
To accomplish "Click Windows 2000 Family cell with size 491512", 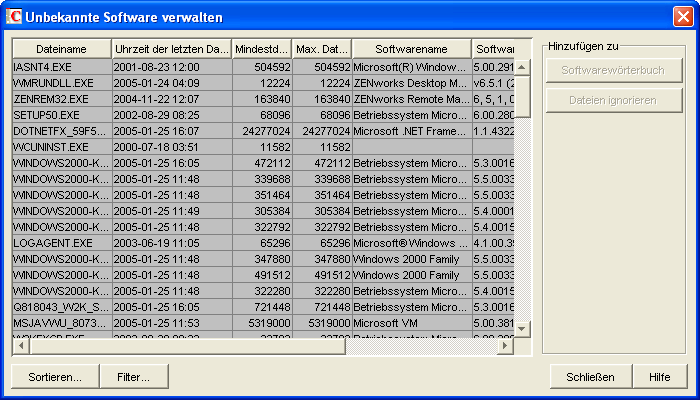I will pos(412,275).
